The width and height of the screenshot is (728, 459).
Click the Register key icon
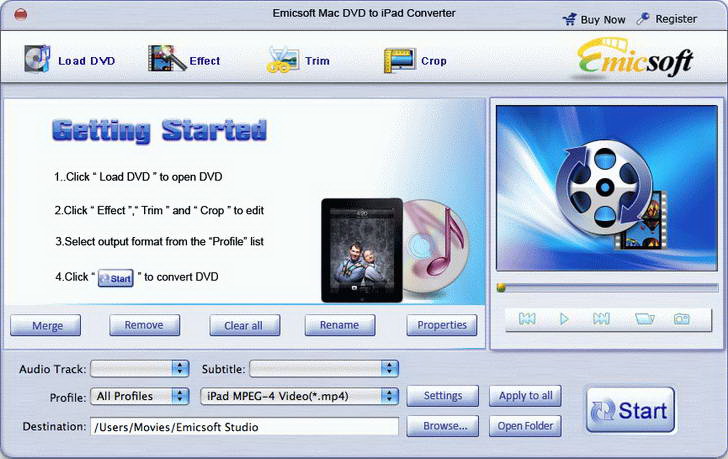point(643,19)
